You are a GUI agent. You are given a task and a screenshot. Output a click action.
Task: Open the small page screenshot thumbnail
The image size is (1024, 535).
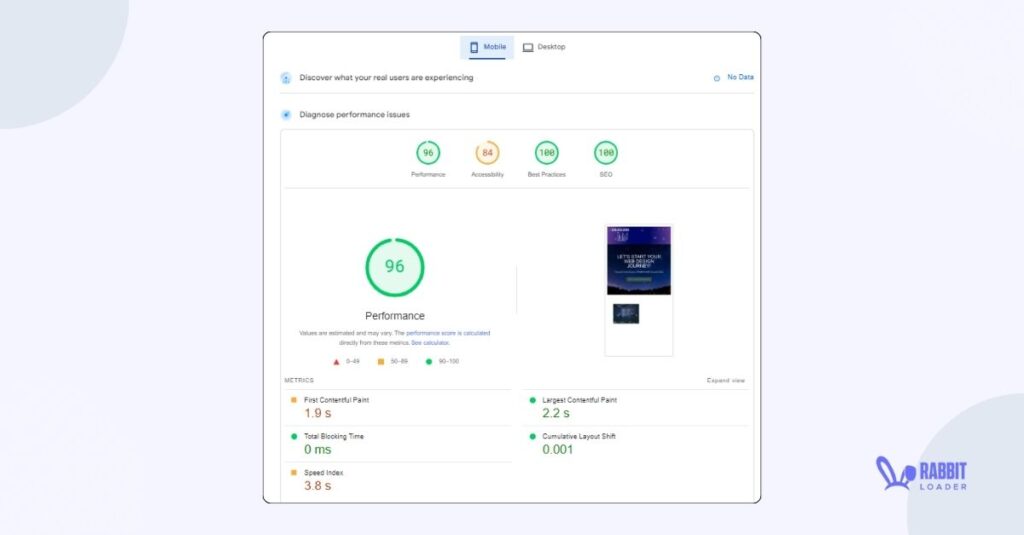[626, 314]
